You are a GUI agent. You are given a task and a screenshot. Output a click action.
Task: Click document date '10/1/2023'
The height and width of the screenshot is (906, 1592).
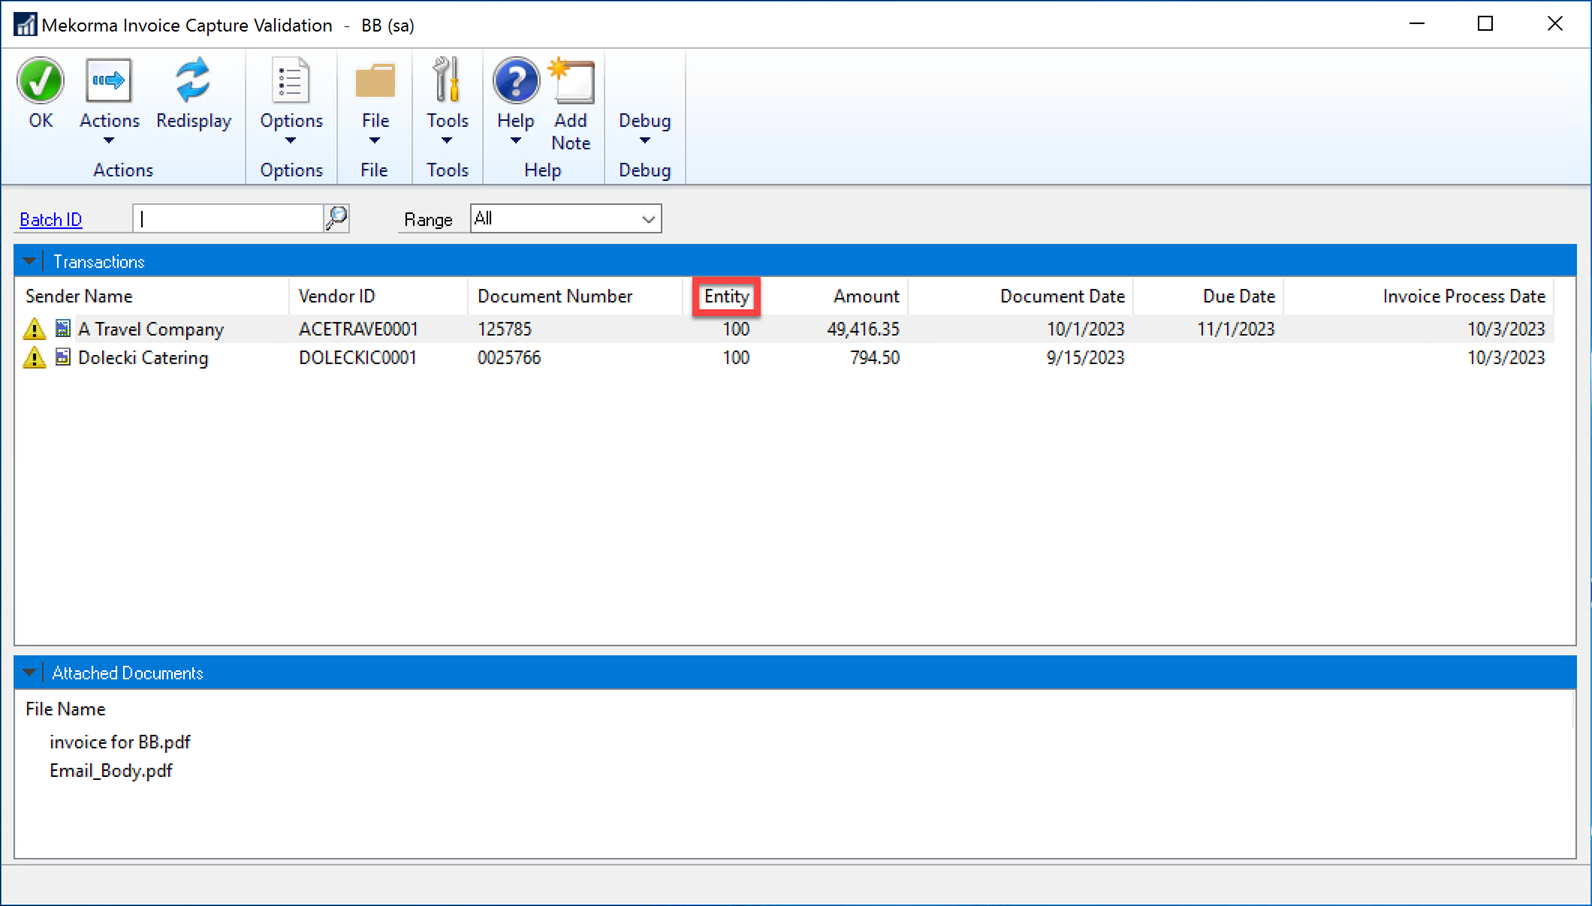tap(1085, 329)
